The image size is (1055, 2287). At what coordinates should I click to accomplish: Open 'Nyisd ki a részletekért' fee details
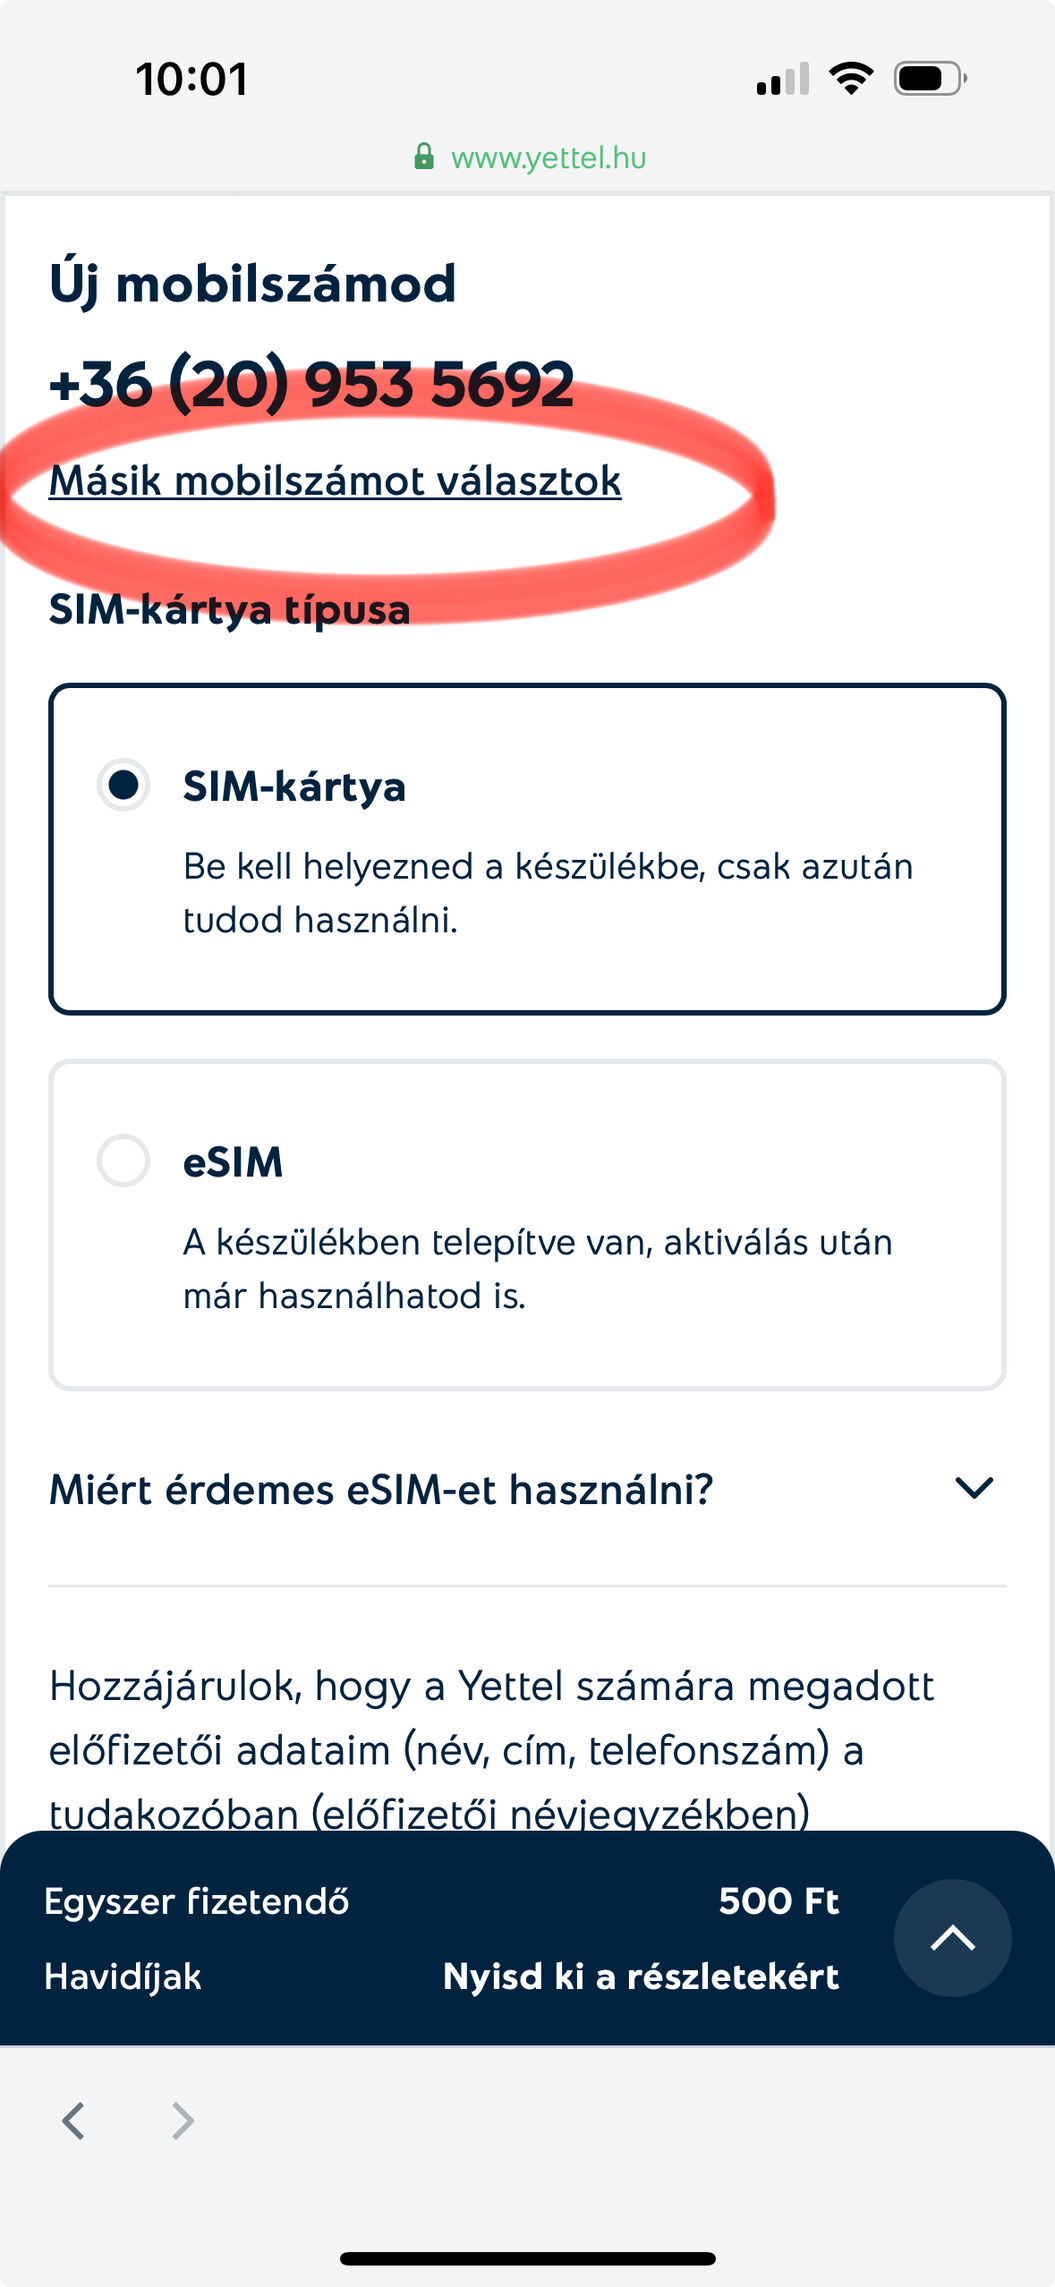pyautogui.click(x=640, y=1977)
